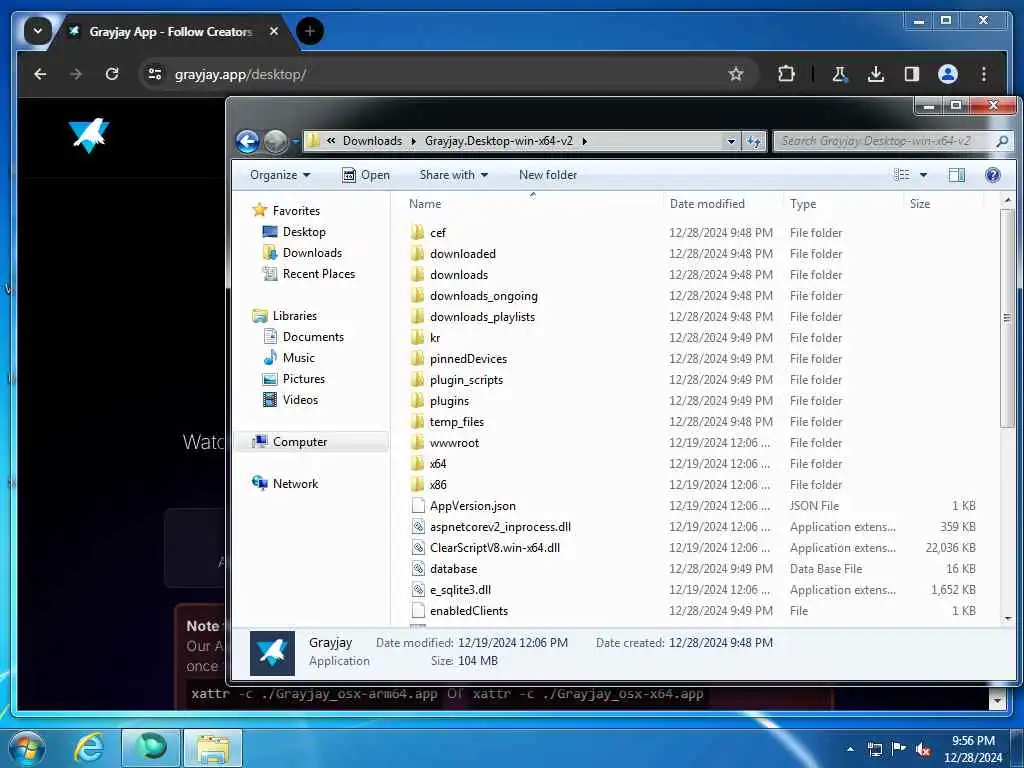
Task: Show hidden tray icons arrow
Action: tap(850, 749)
